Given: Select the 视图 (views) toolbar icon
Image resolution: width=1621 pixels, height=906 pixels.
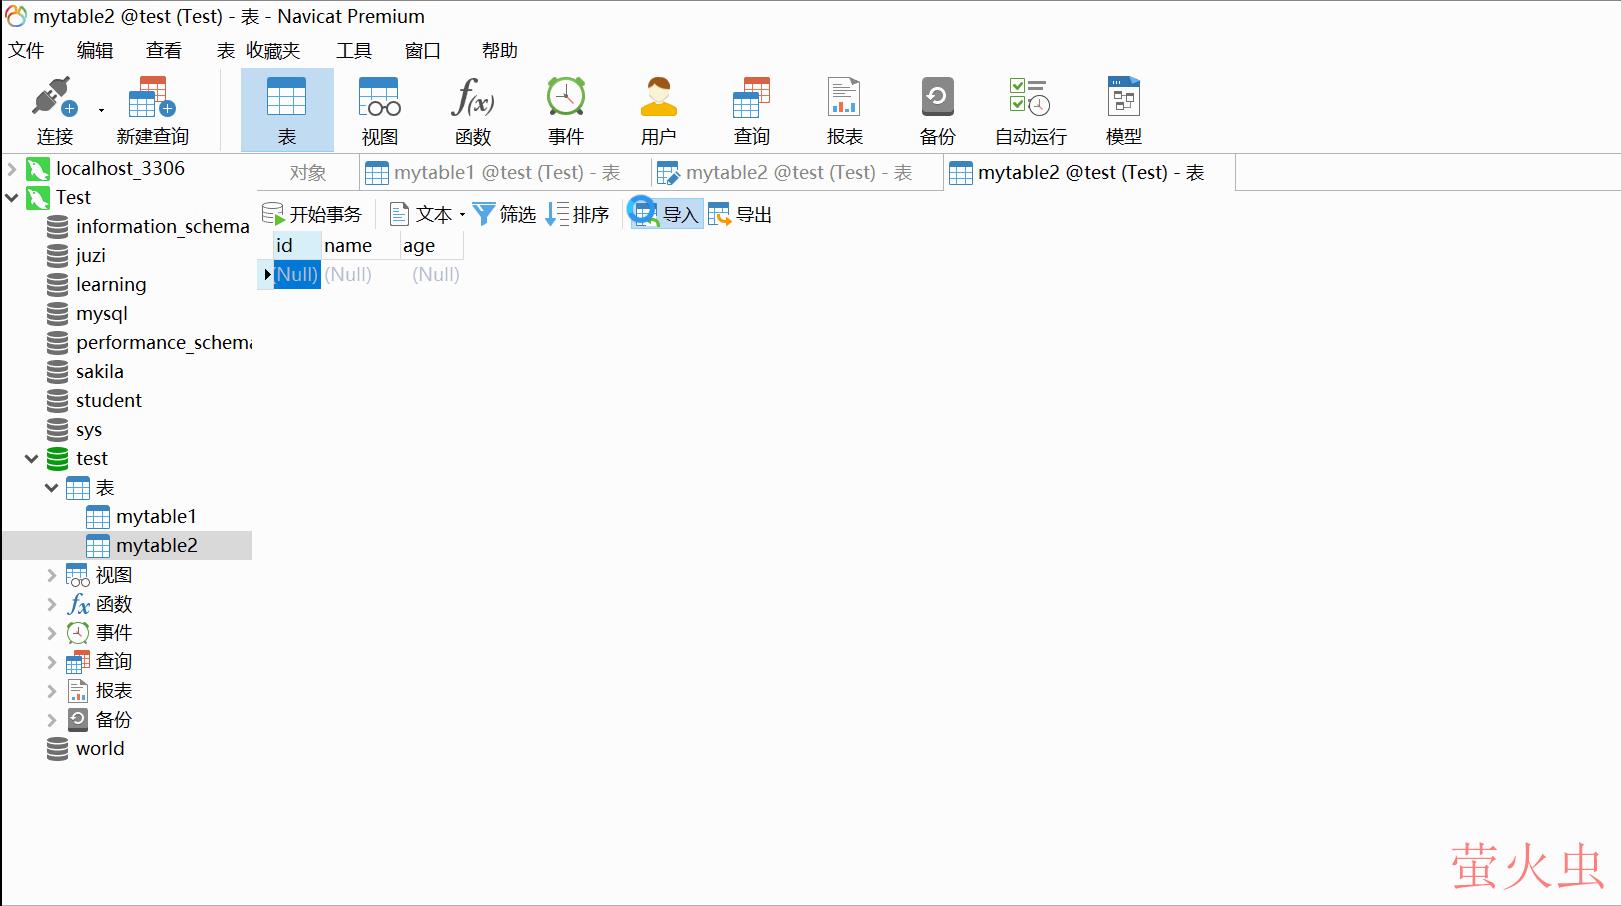Looking at the screenshot, I should coord(378,110).
